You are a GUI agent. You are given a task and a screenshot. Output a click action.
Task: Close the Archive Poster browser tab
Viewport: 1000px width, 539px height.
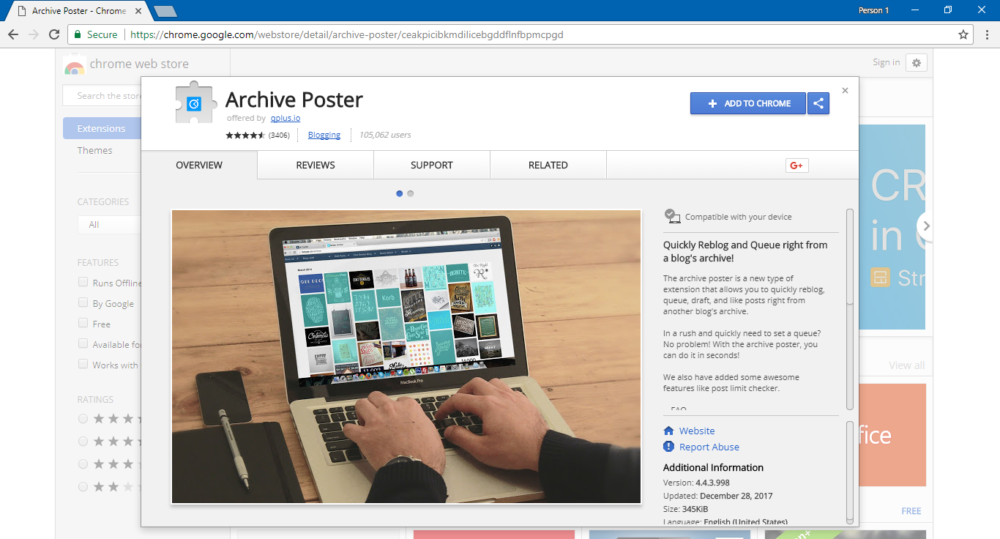click(138, 11)
